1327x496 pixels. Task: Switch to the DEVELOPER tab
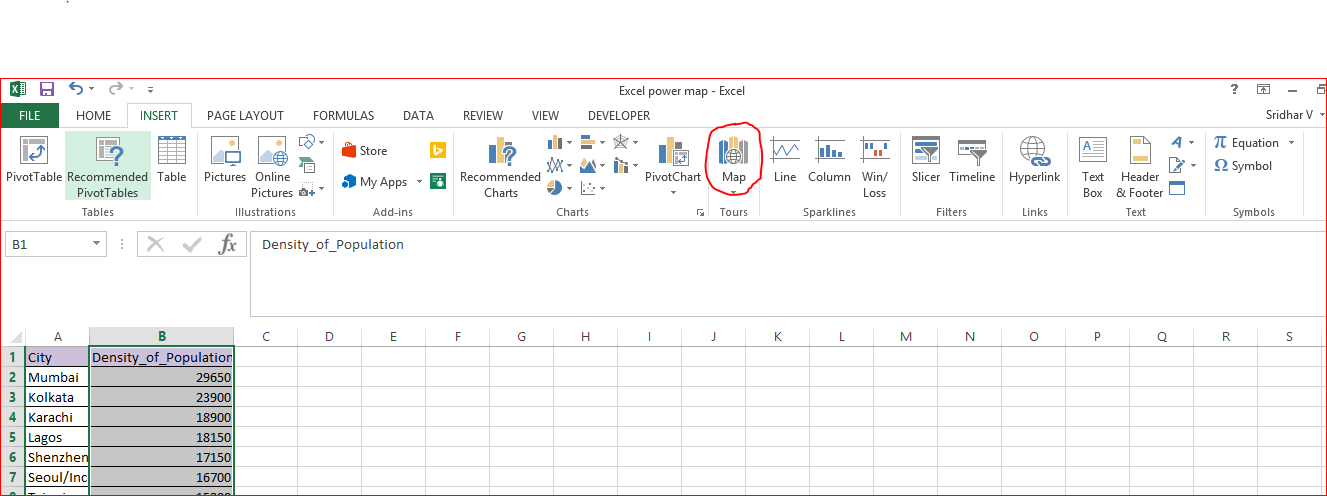click(x=619, y=116)
